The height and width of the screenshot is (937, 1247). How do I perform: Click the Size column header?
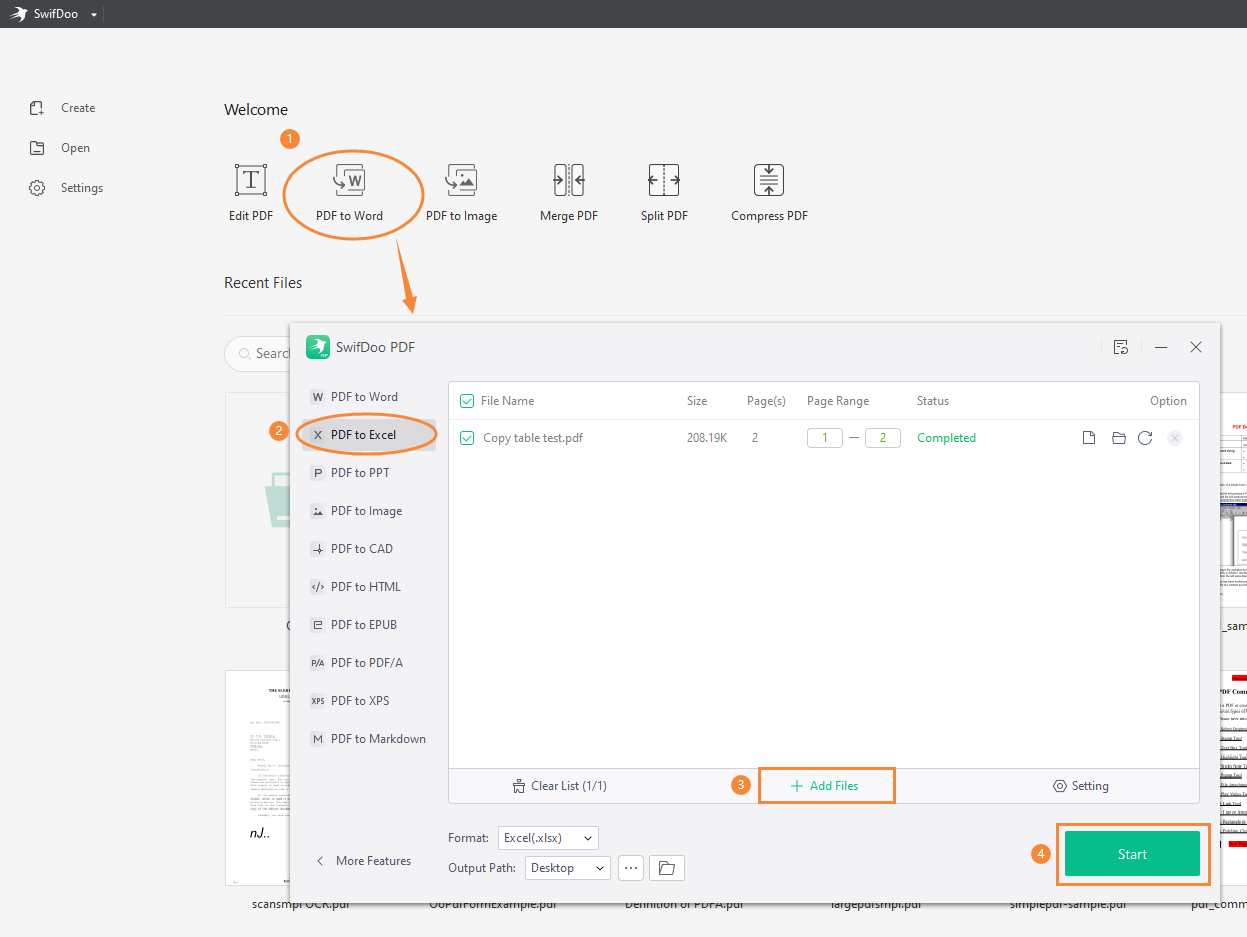click(x=697, y=401)
